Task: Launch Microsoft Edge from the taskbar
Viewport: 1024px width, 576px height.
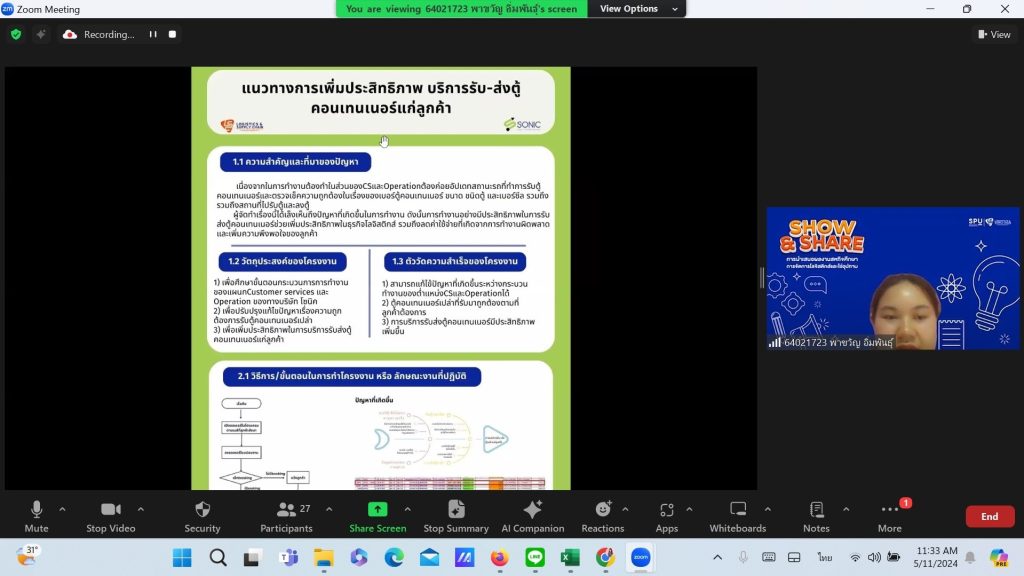Action: (x=394, y=557)
